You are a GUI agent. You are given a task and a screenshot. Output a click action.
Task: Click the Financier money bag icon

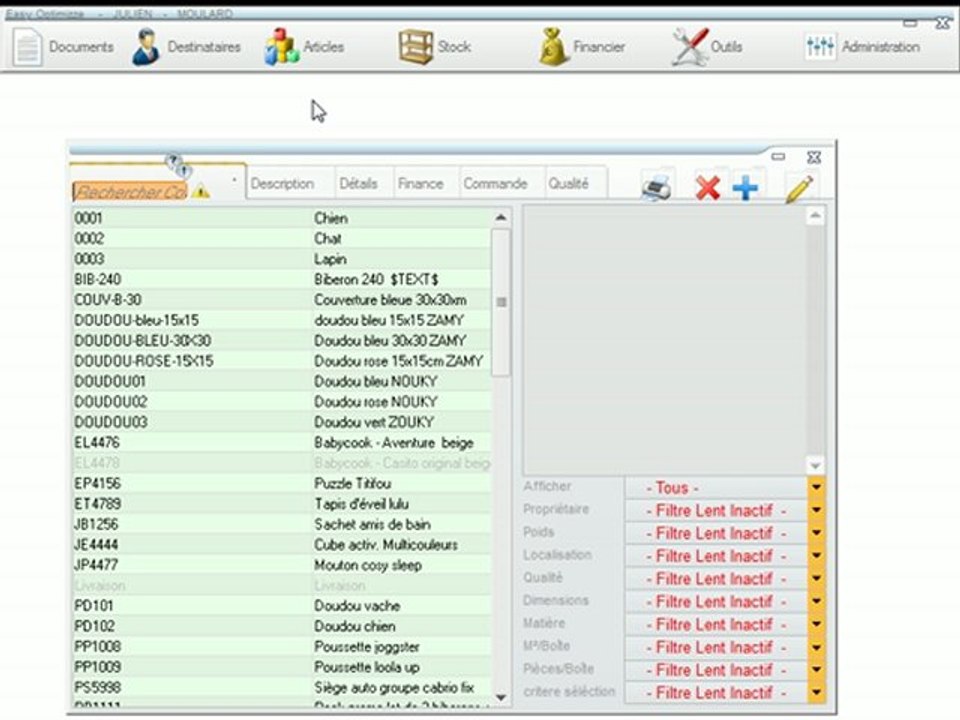pyautogui.click(x=554, y=47)
